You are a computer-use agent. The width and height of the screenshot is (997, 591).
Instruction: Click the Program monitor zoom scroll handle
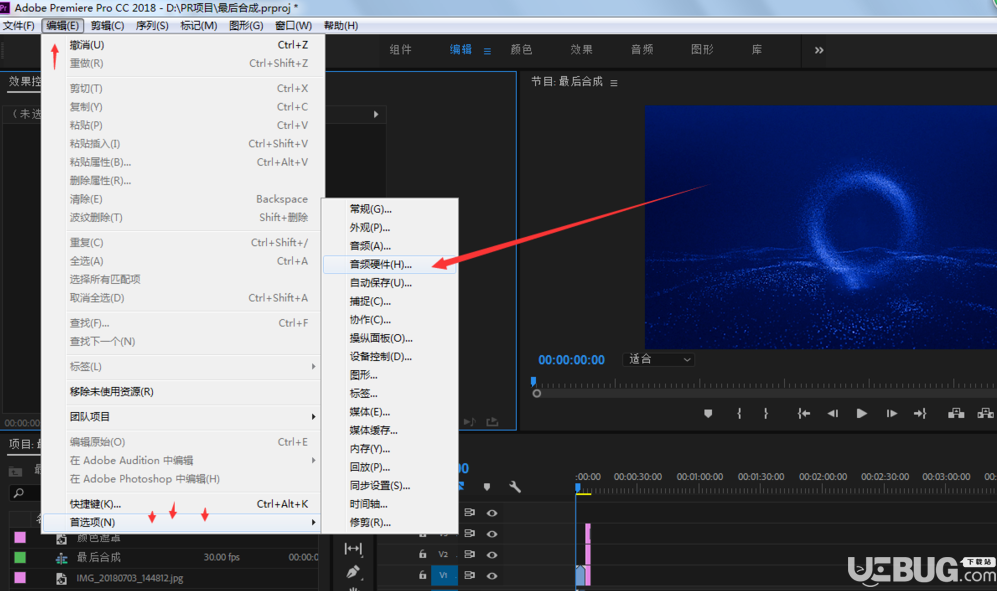pos(537,394)
